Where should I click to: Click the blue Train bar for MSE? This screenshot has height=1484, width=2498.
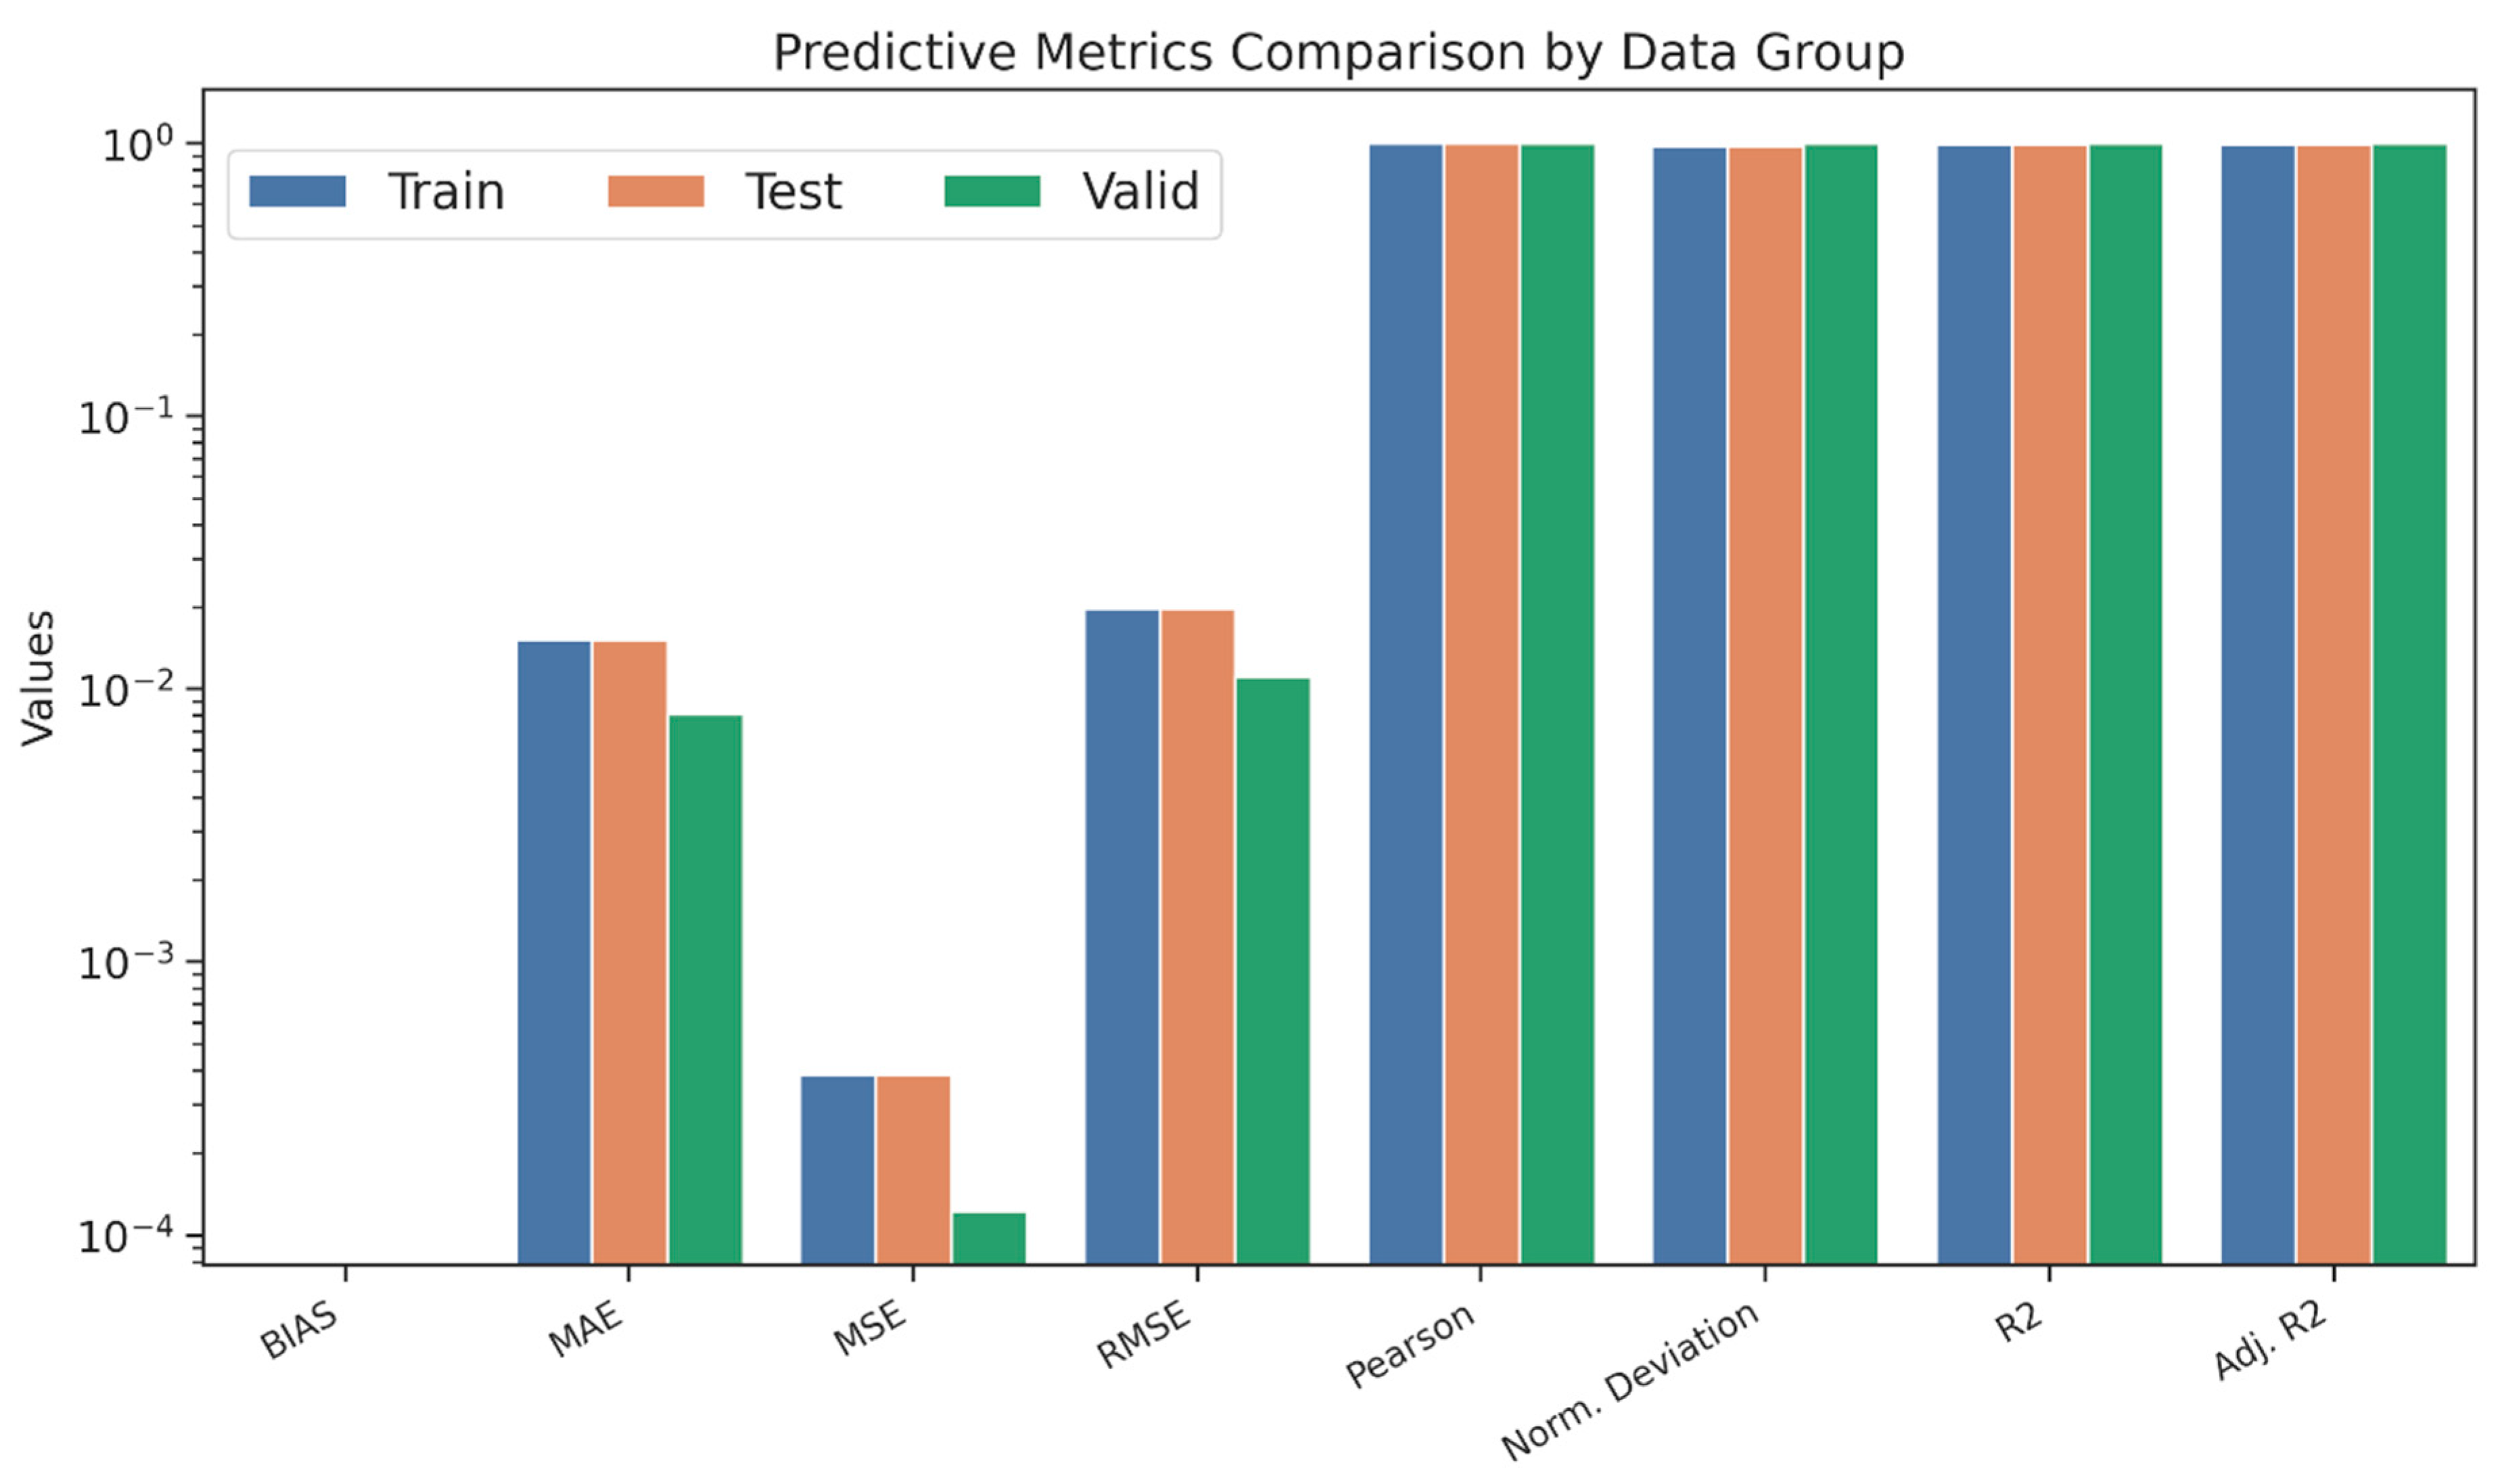pyautogui.click(x=837, y=1170)
